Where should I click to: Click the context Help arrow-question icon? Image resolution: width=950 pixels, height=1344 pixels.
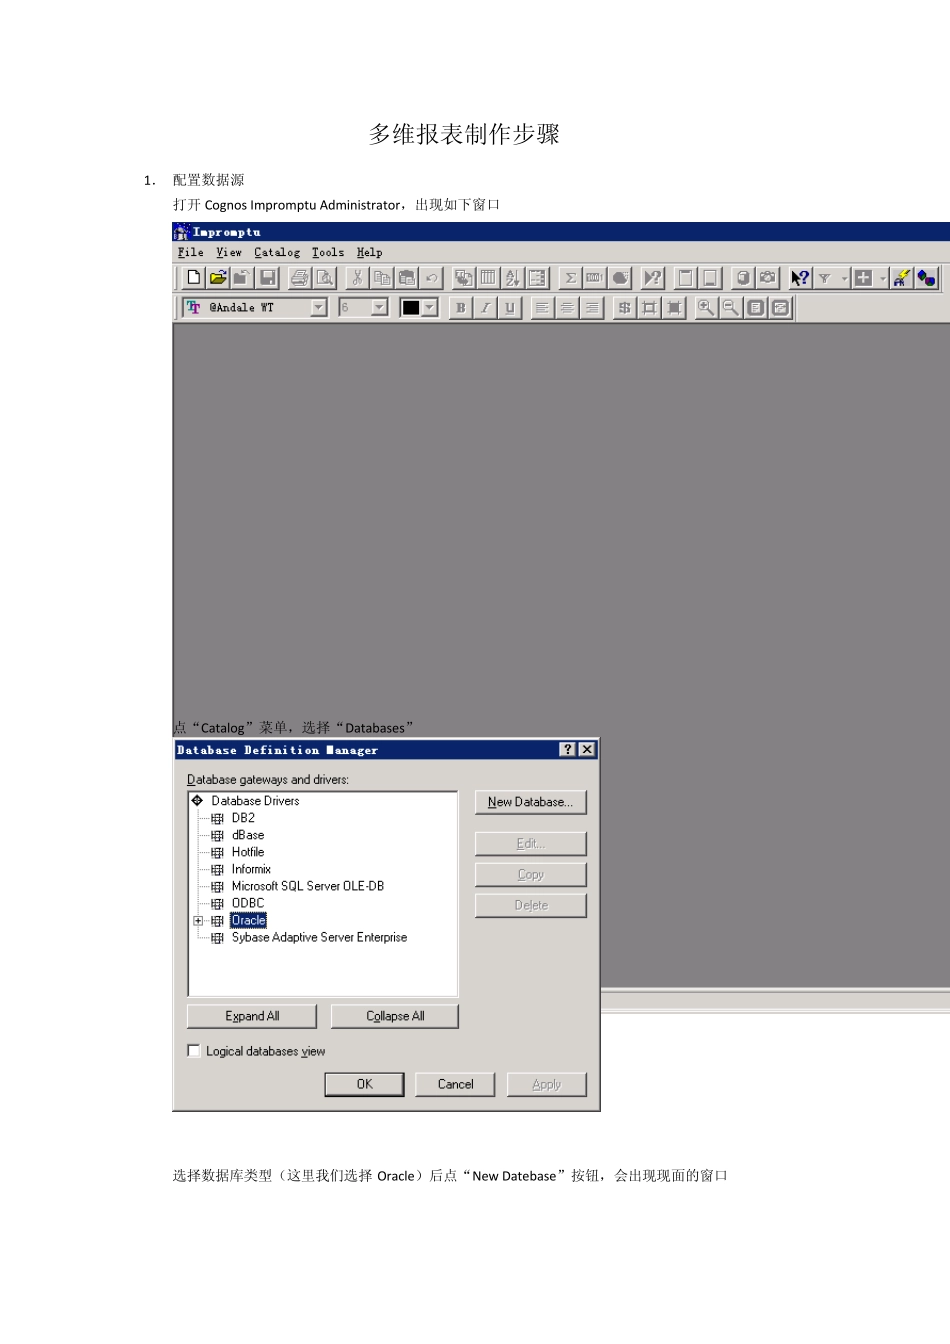[800, 278]
